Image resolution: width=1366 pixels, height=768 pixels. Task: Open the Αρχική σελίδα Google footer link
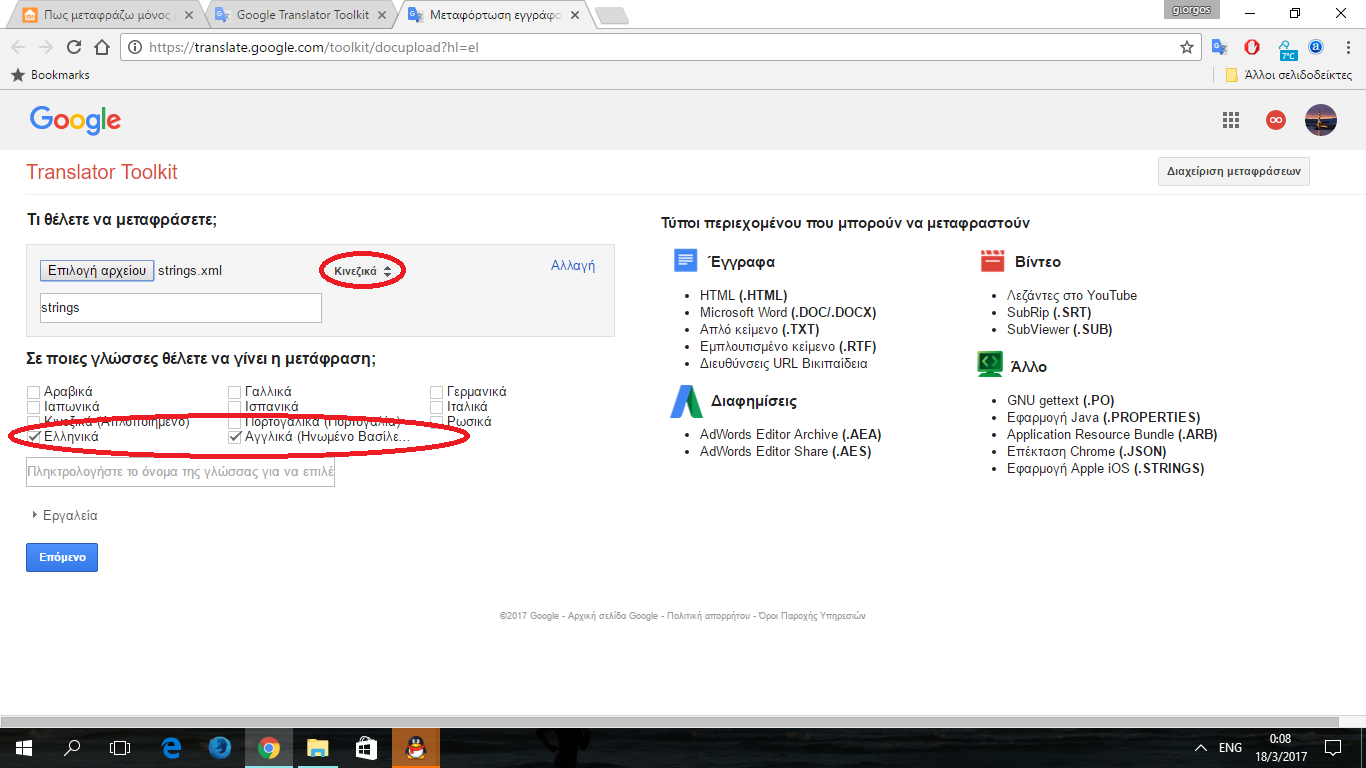click(x=613, y=616)
